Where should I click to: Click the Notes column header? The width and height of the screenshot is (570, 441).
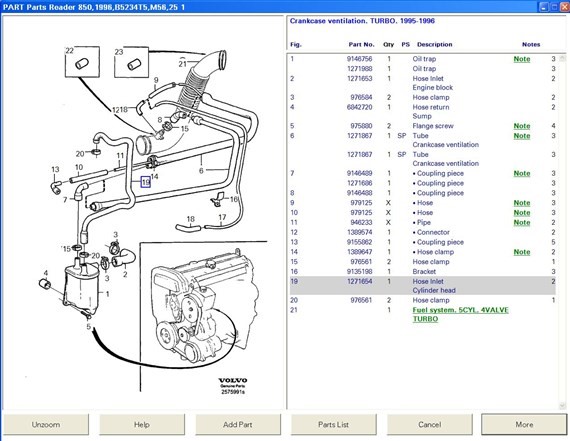pyautogui.click(x=531, y=44)
